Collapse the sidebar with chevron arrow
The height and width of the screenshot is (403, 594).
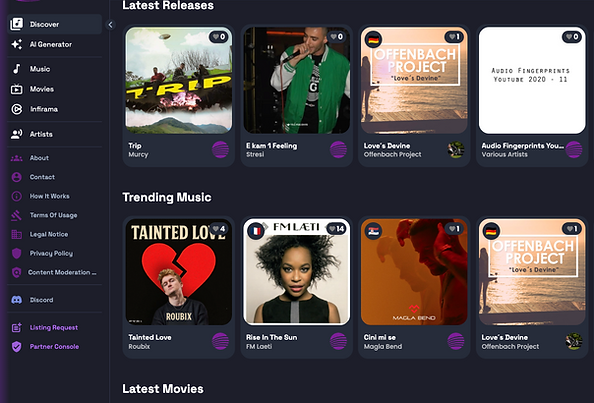tap(110, 25)
